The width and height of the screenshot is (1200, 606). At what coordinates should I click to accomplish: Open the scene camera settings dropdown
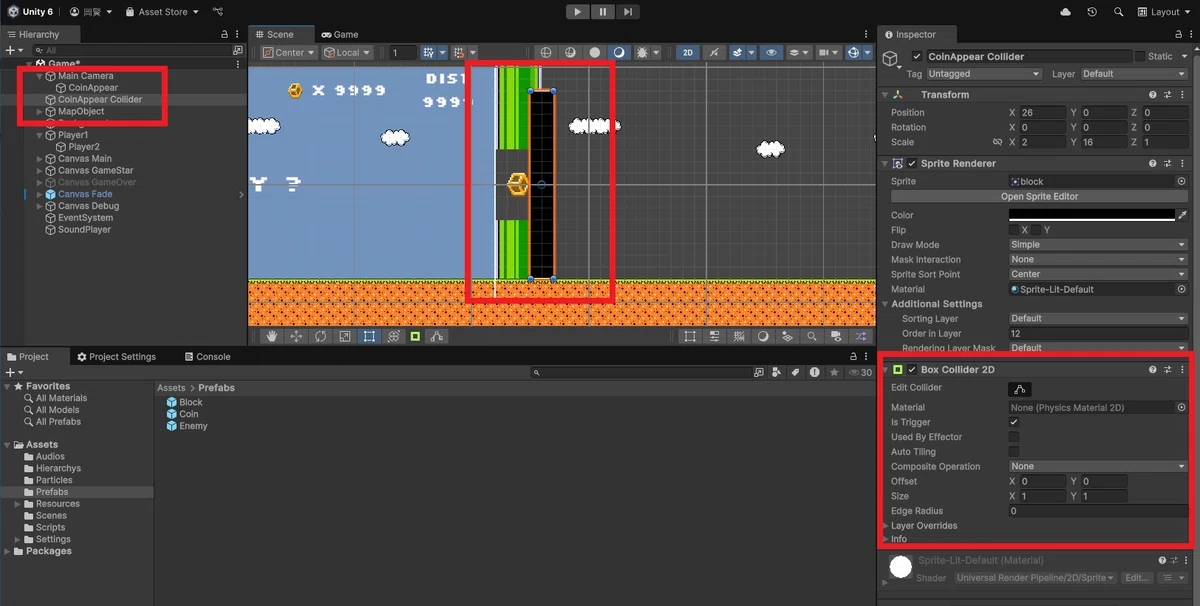point(829,52)
